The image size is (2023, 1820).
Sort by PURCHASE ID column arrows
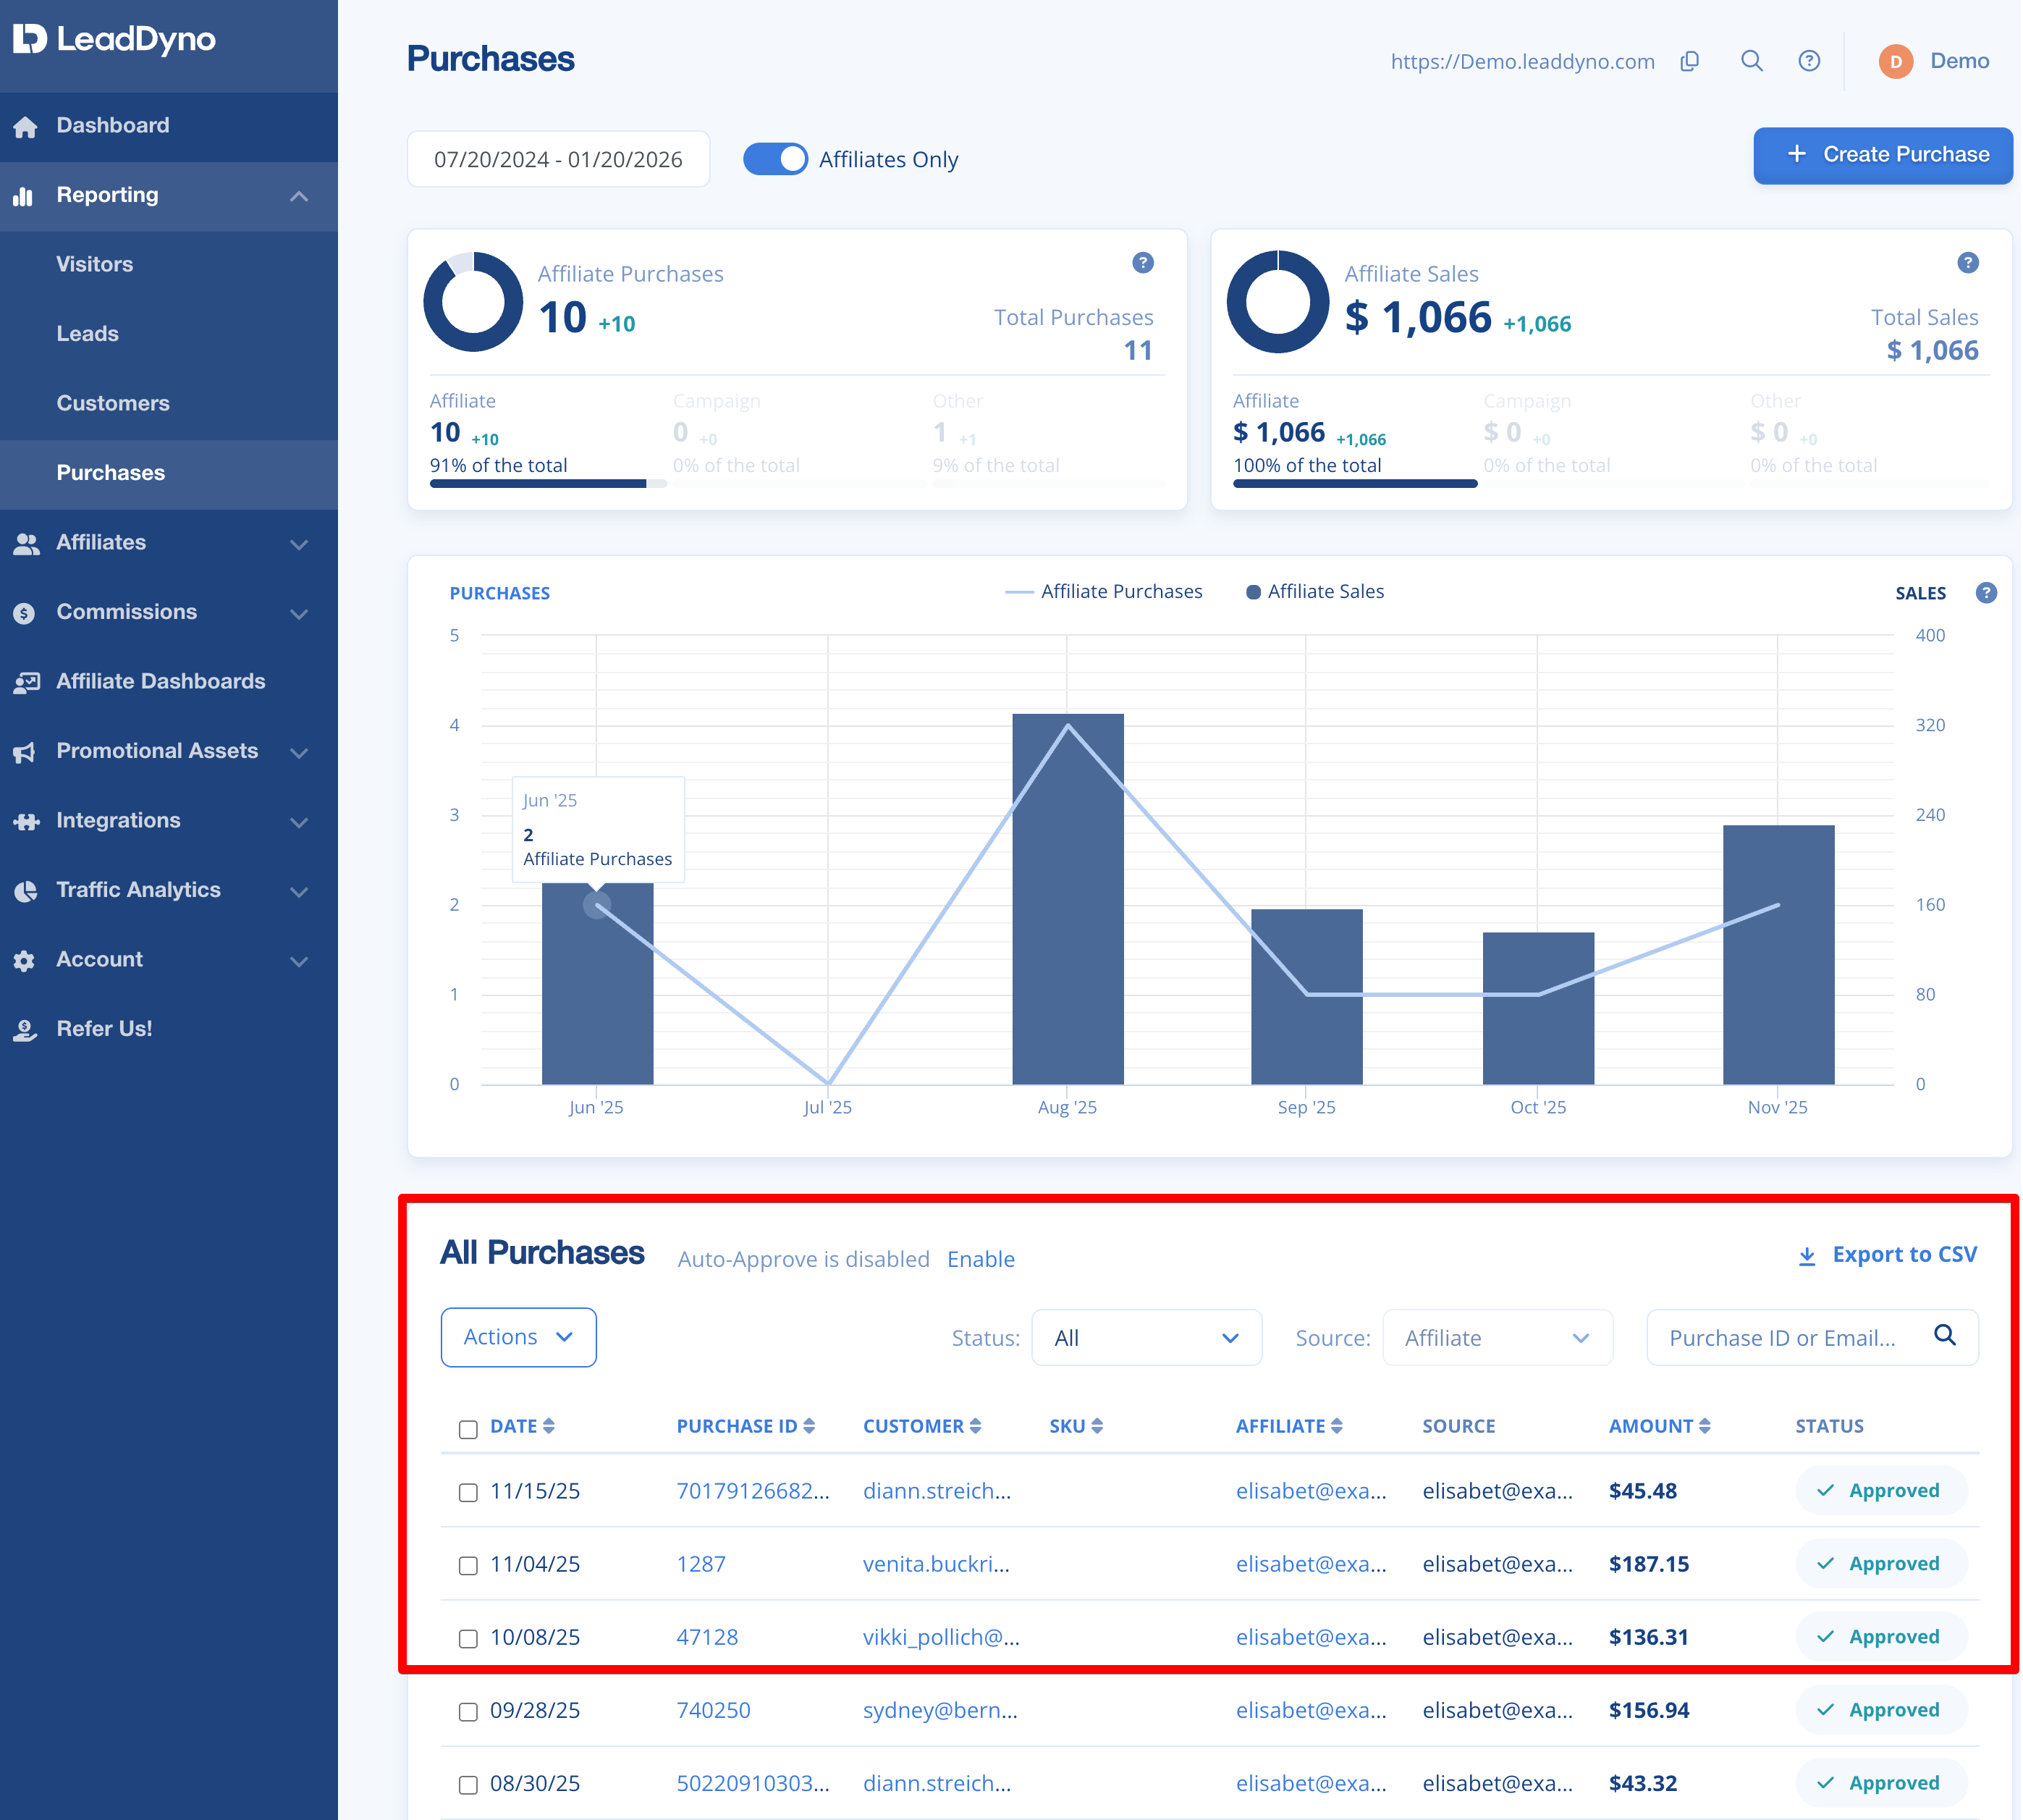(809, 1426)
